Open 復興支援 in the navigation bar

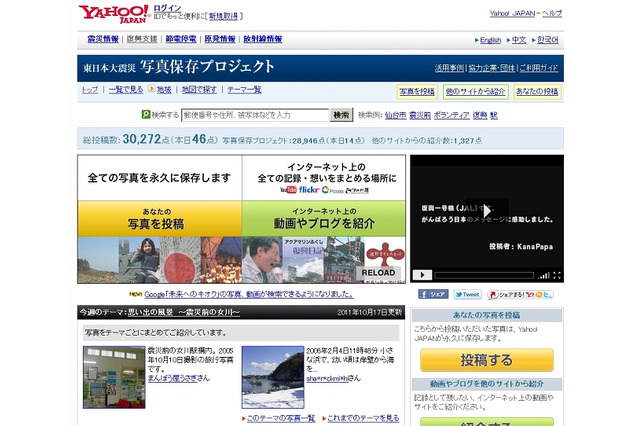[x=142, y=39]
